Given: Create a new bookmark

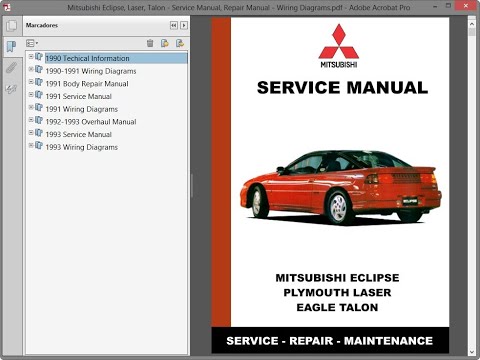Looking at the screenshot, I should coord(165,43).
